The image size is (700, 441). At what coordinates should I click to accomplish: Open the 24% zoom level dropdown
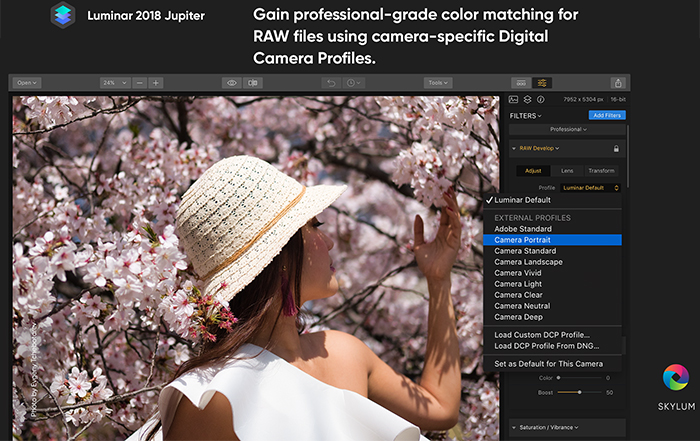115,83
